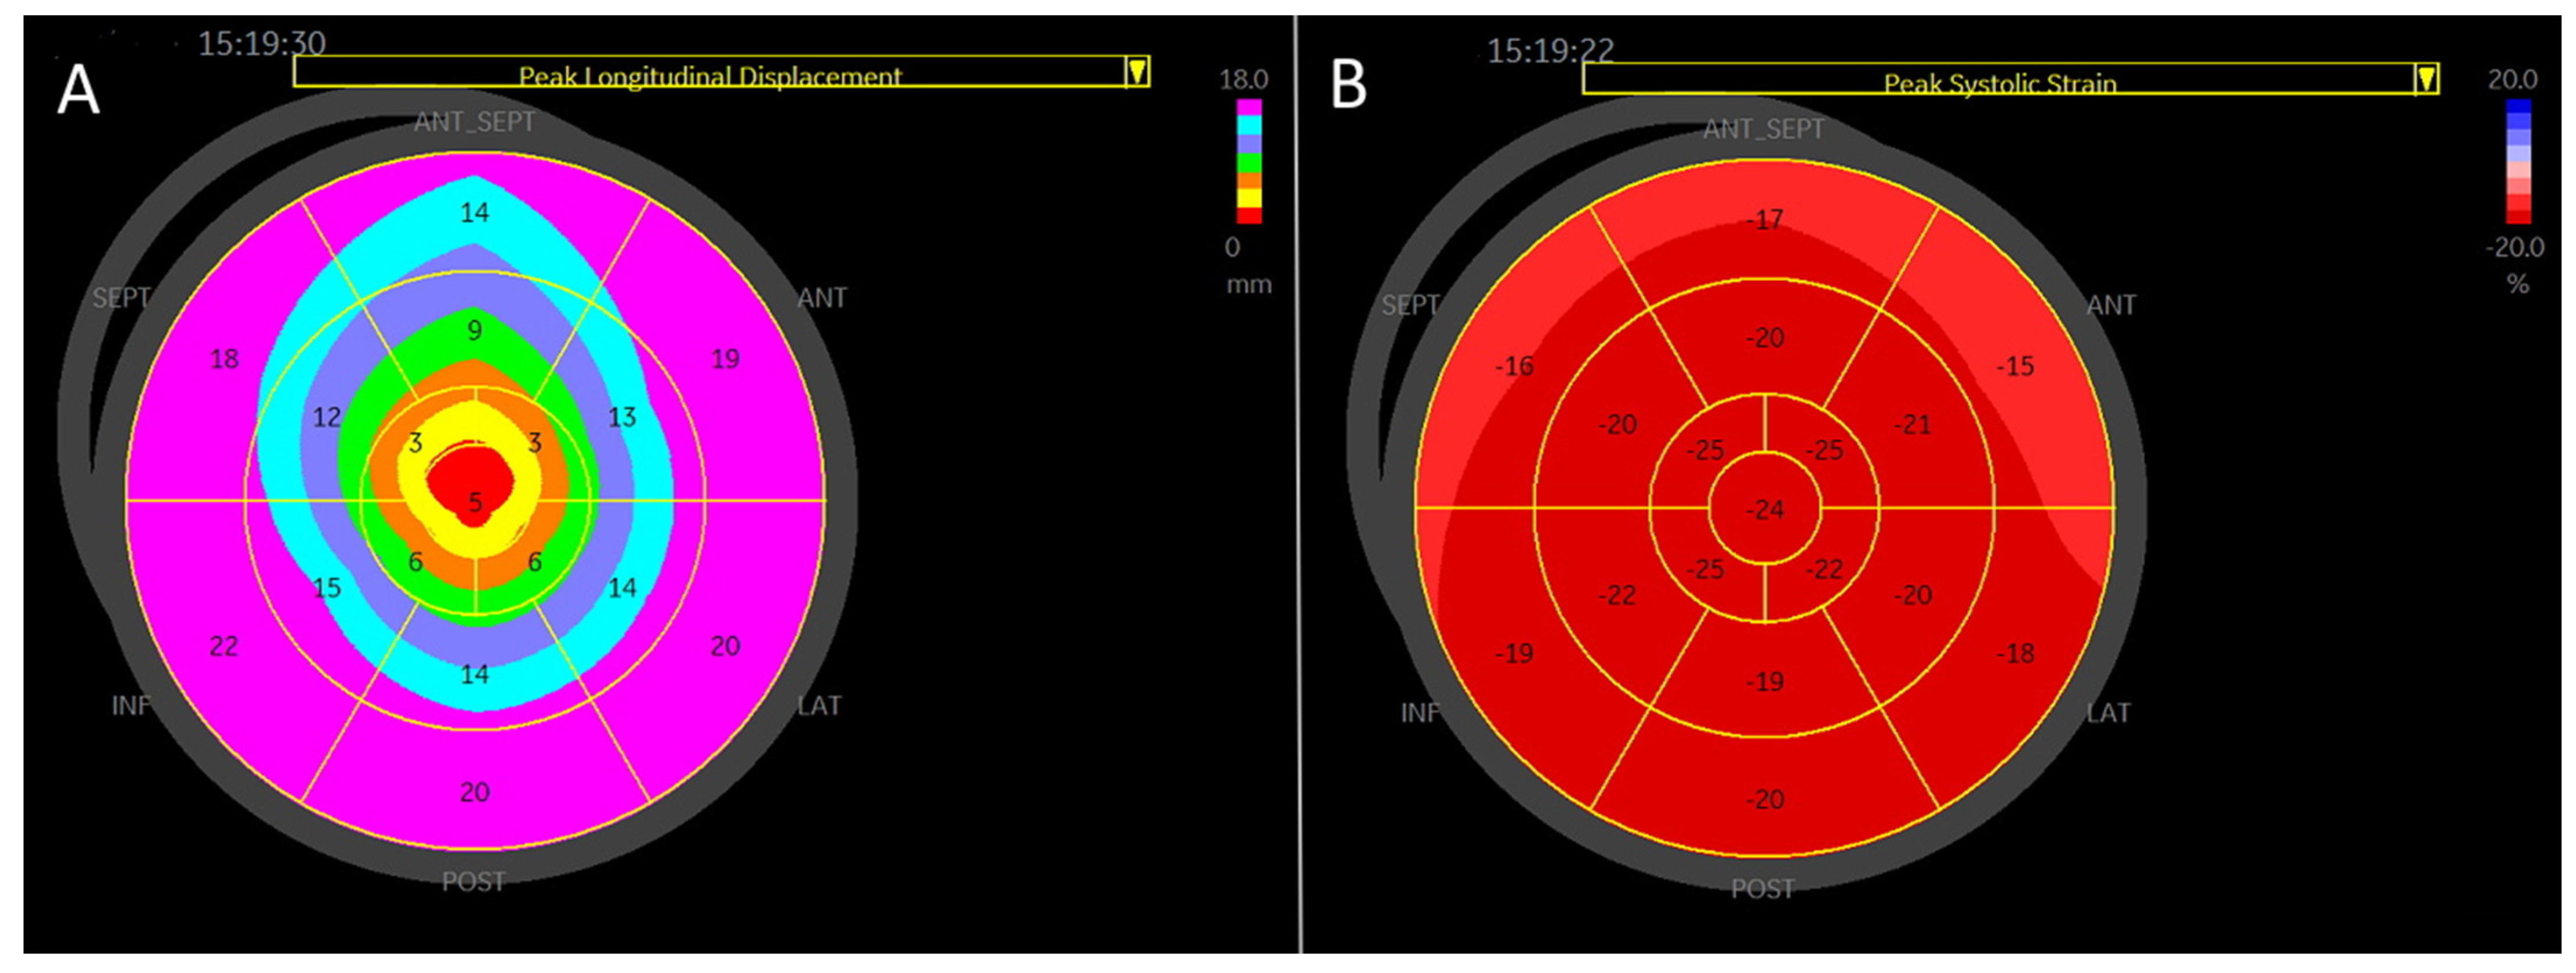Select basal anterior strain segment labeled -15
Screen dimensions: 2576x973
click(2015, 366)
